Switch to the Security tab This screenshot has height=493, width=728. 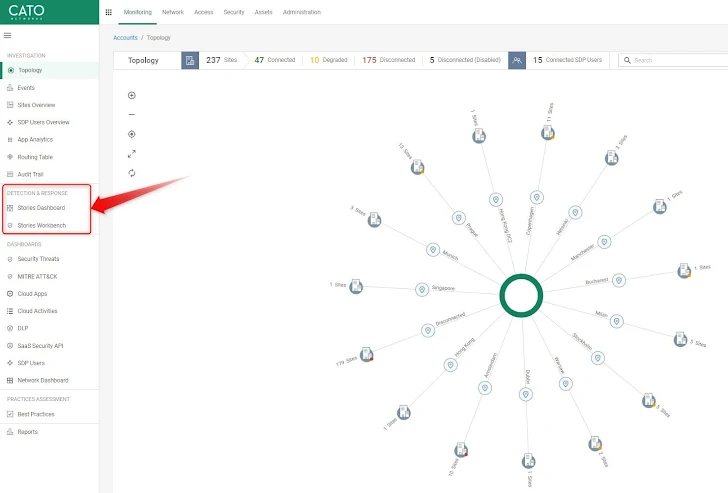pos(234,12)
